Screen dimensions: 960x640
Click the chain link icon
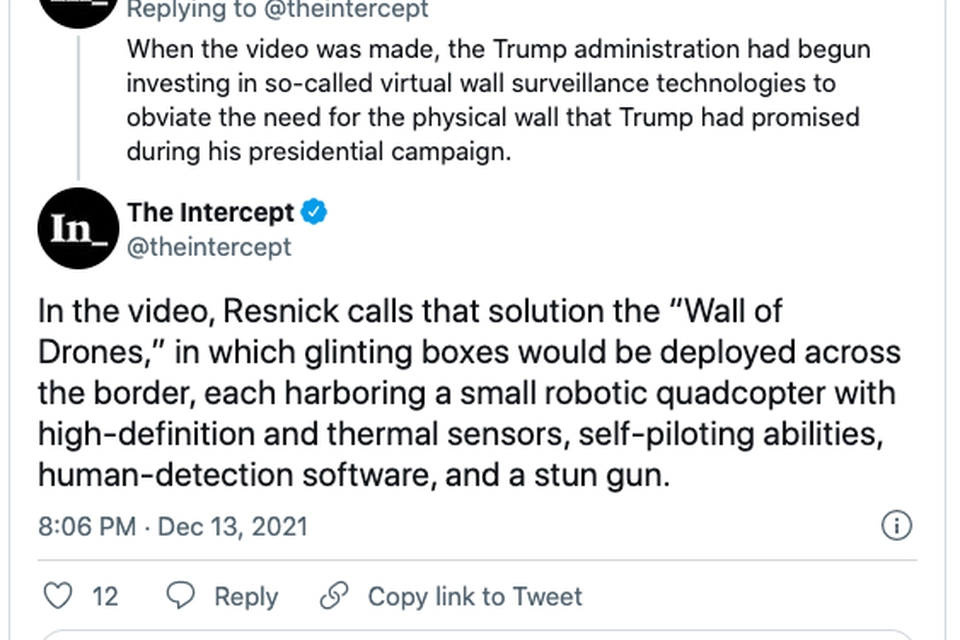tap(334, 595)
